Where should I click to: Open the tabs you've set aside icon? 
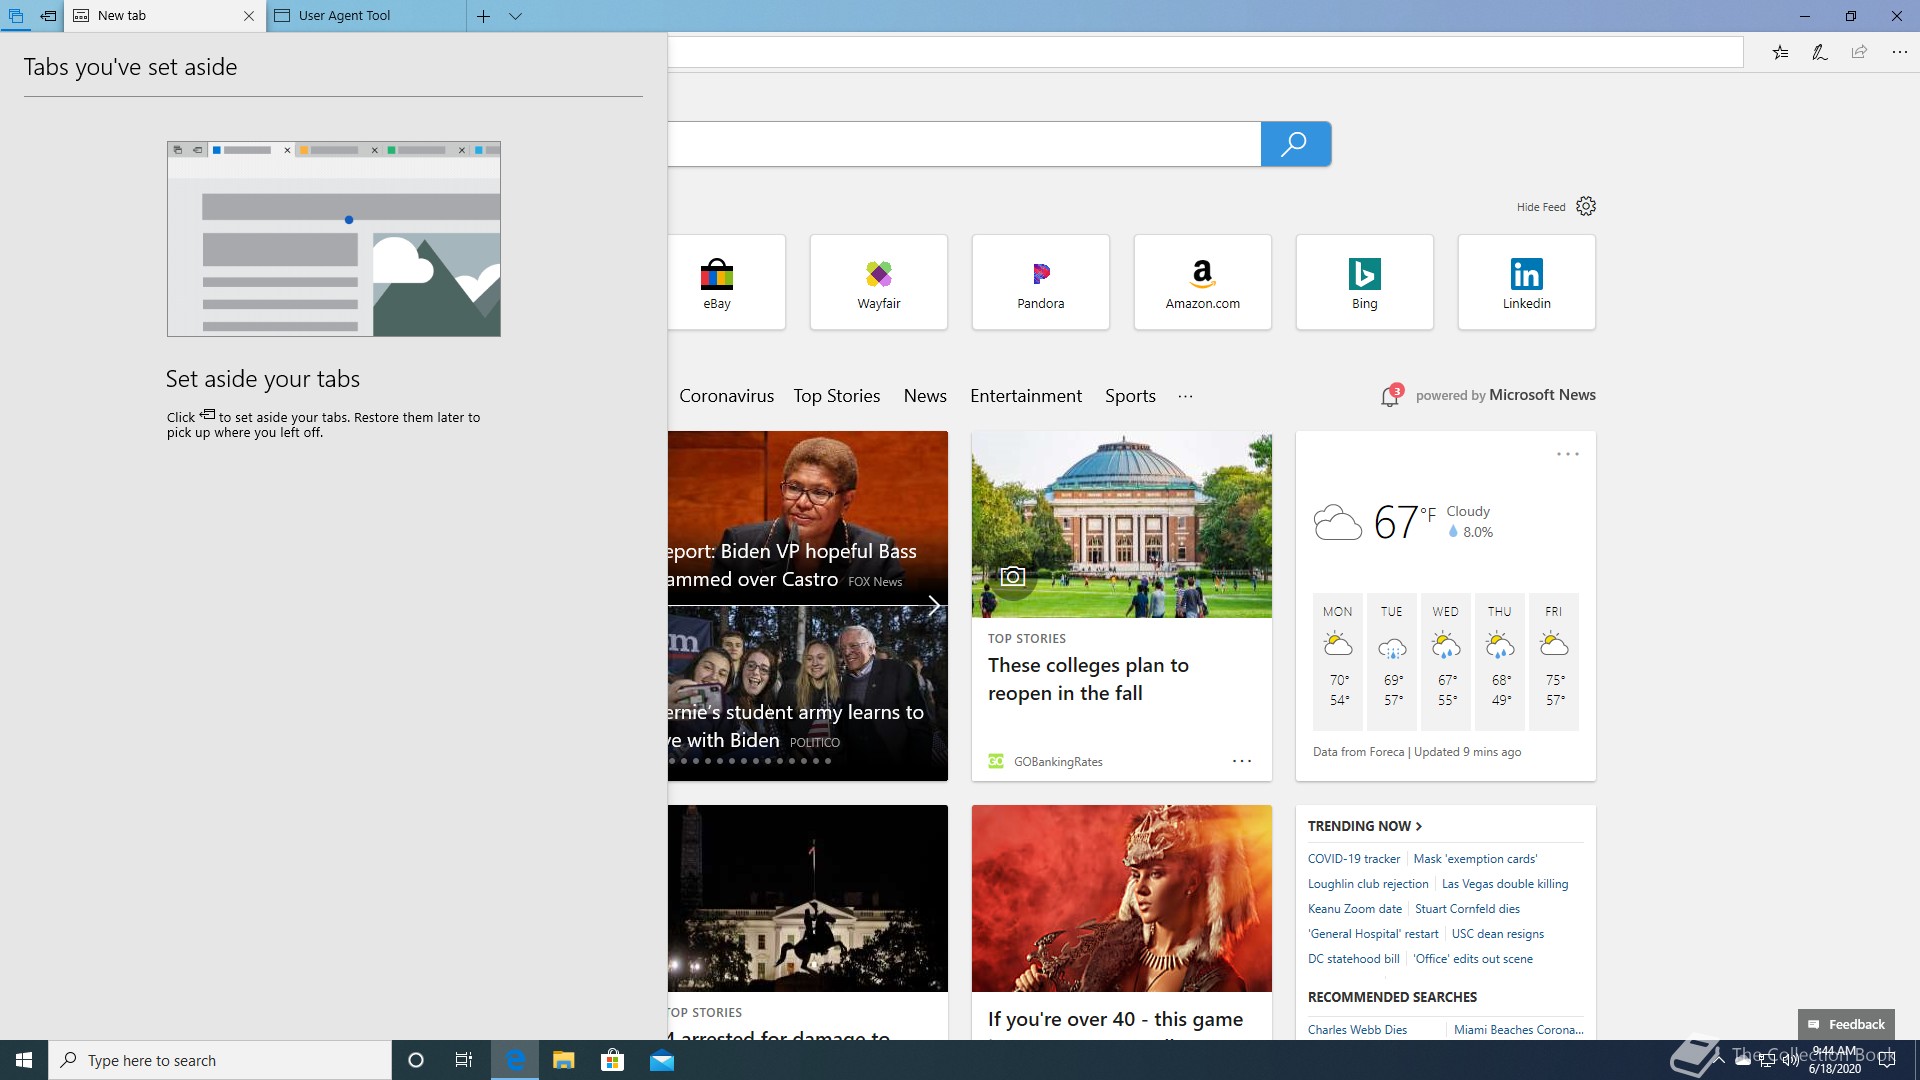tap(16, 16)
